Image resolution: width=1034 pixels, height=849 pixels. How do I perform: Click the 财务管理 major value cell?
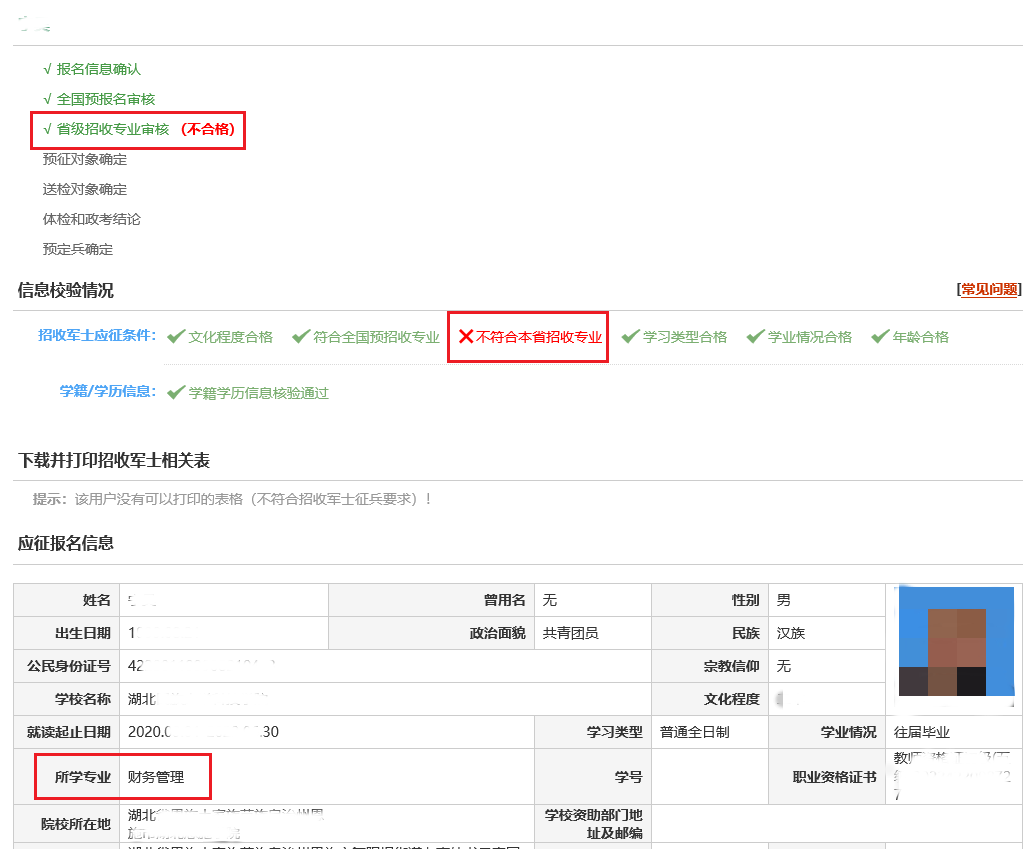tap(156, 777)
